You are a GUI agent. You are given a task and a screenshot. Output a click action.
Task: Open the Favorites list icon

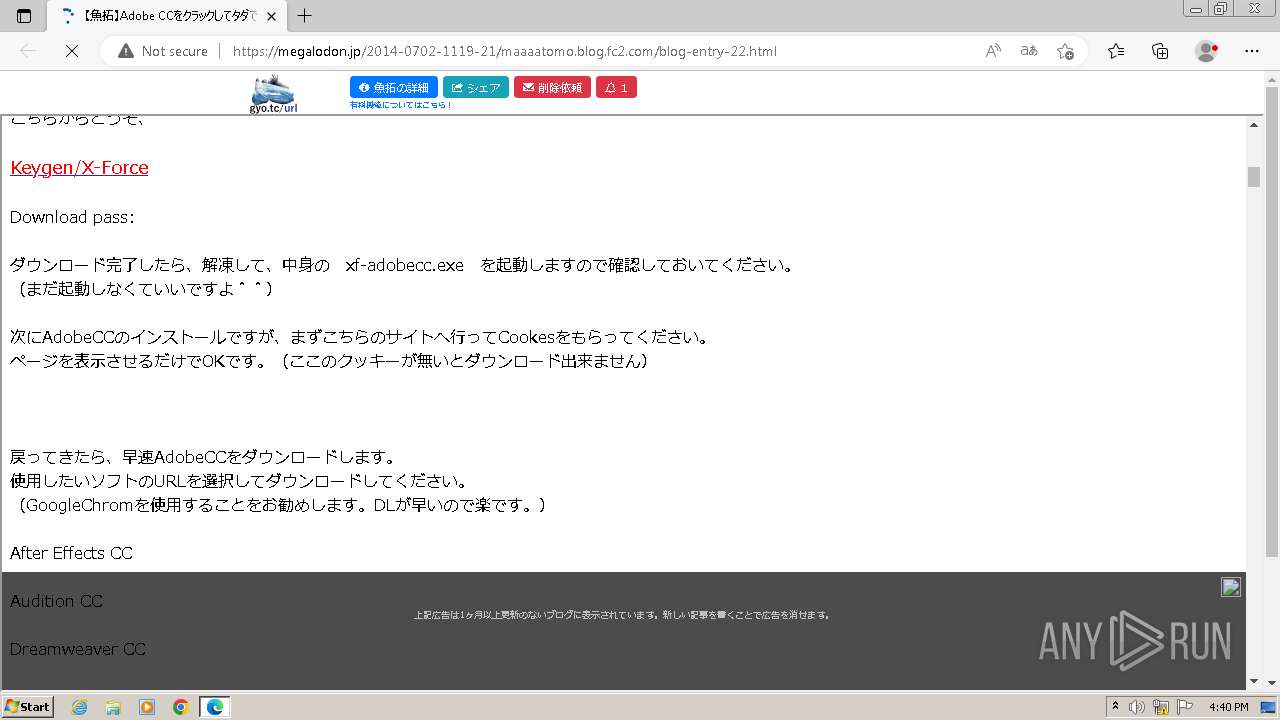(1116, 51)
